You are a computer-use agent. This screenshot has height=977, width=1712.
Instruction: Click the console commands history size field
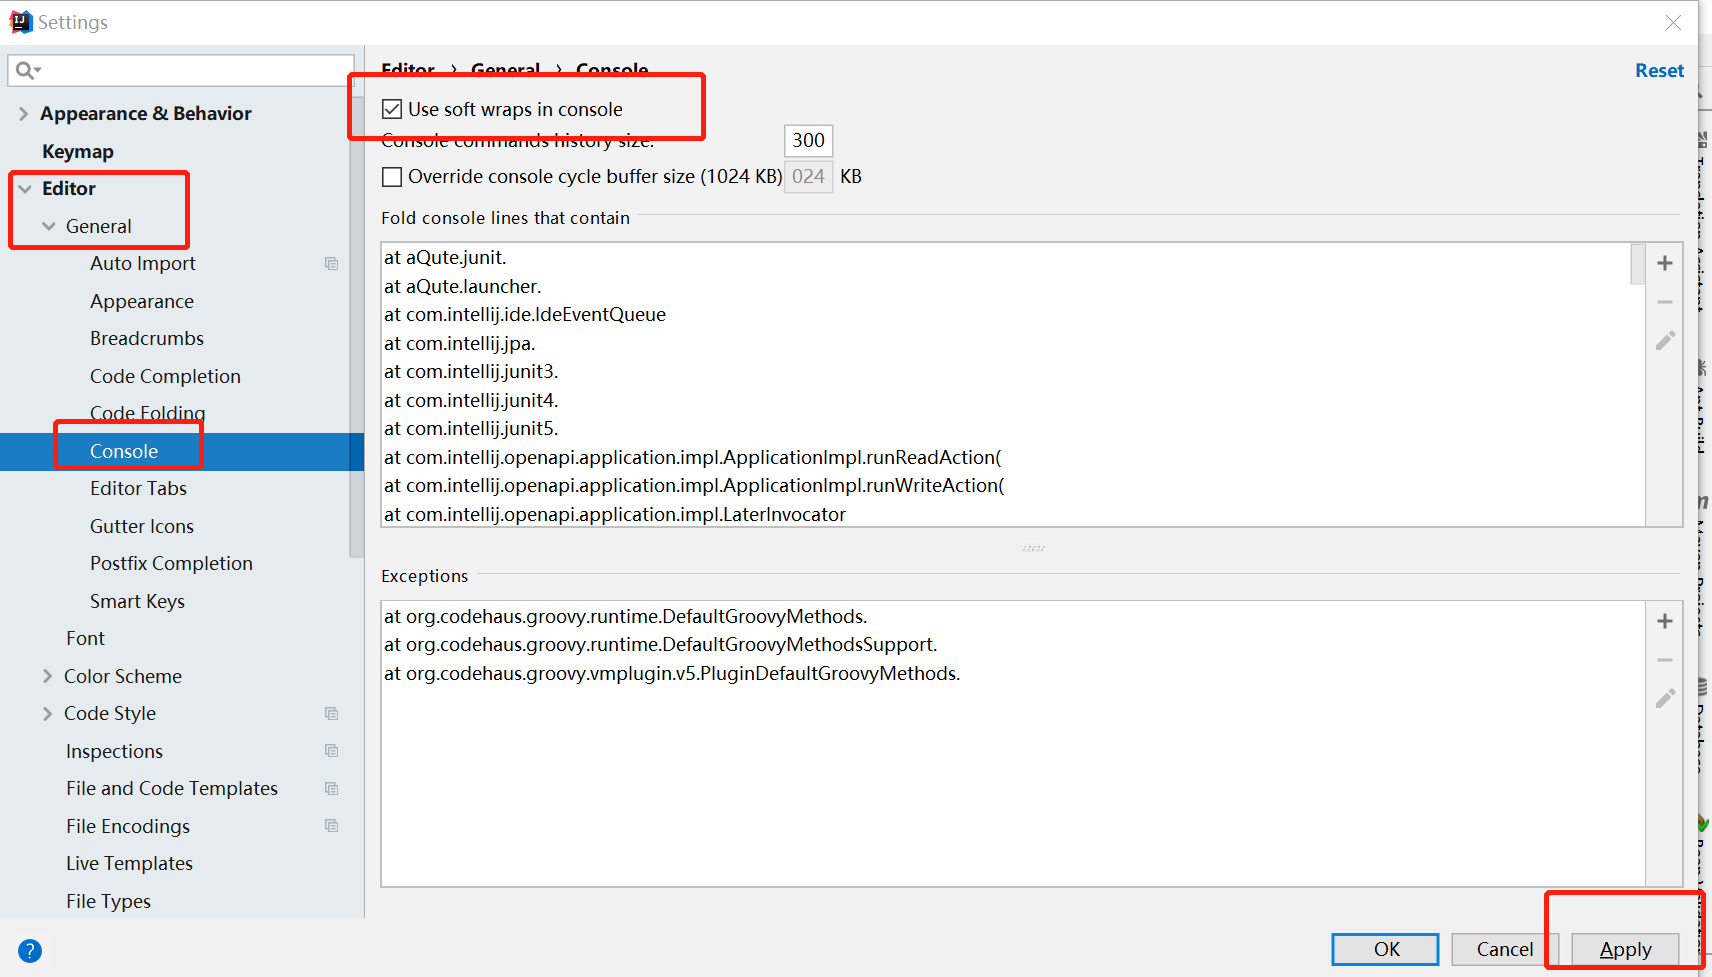[x=808, y=141]
